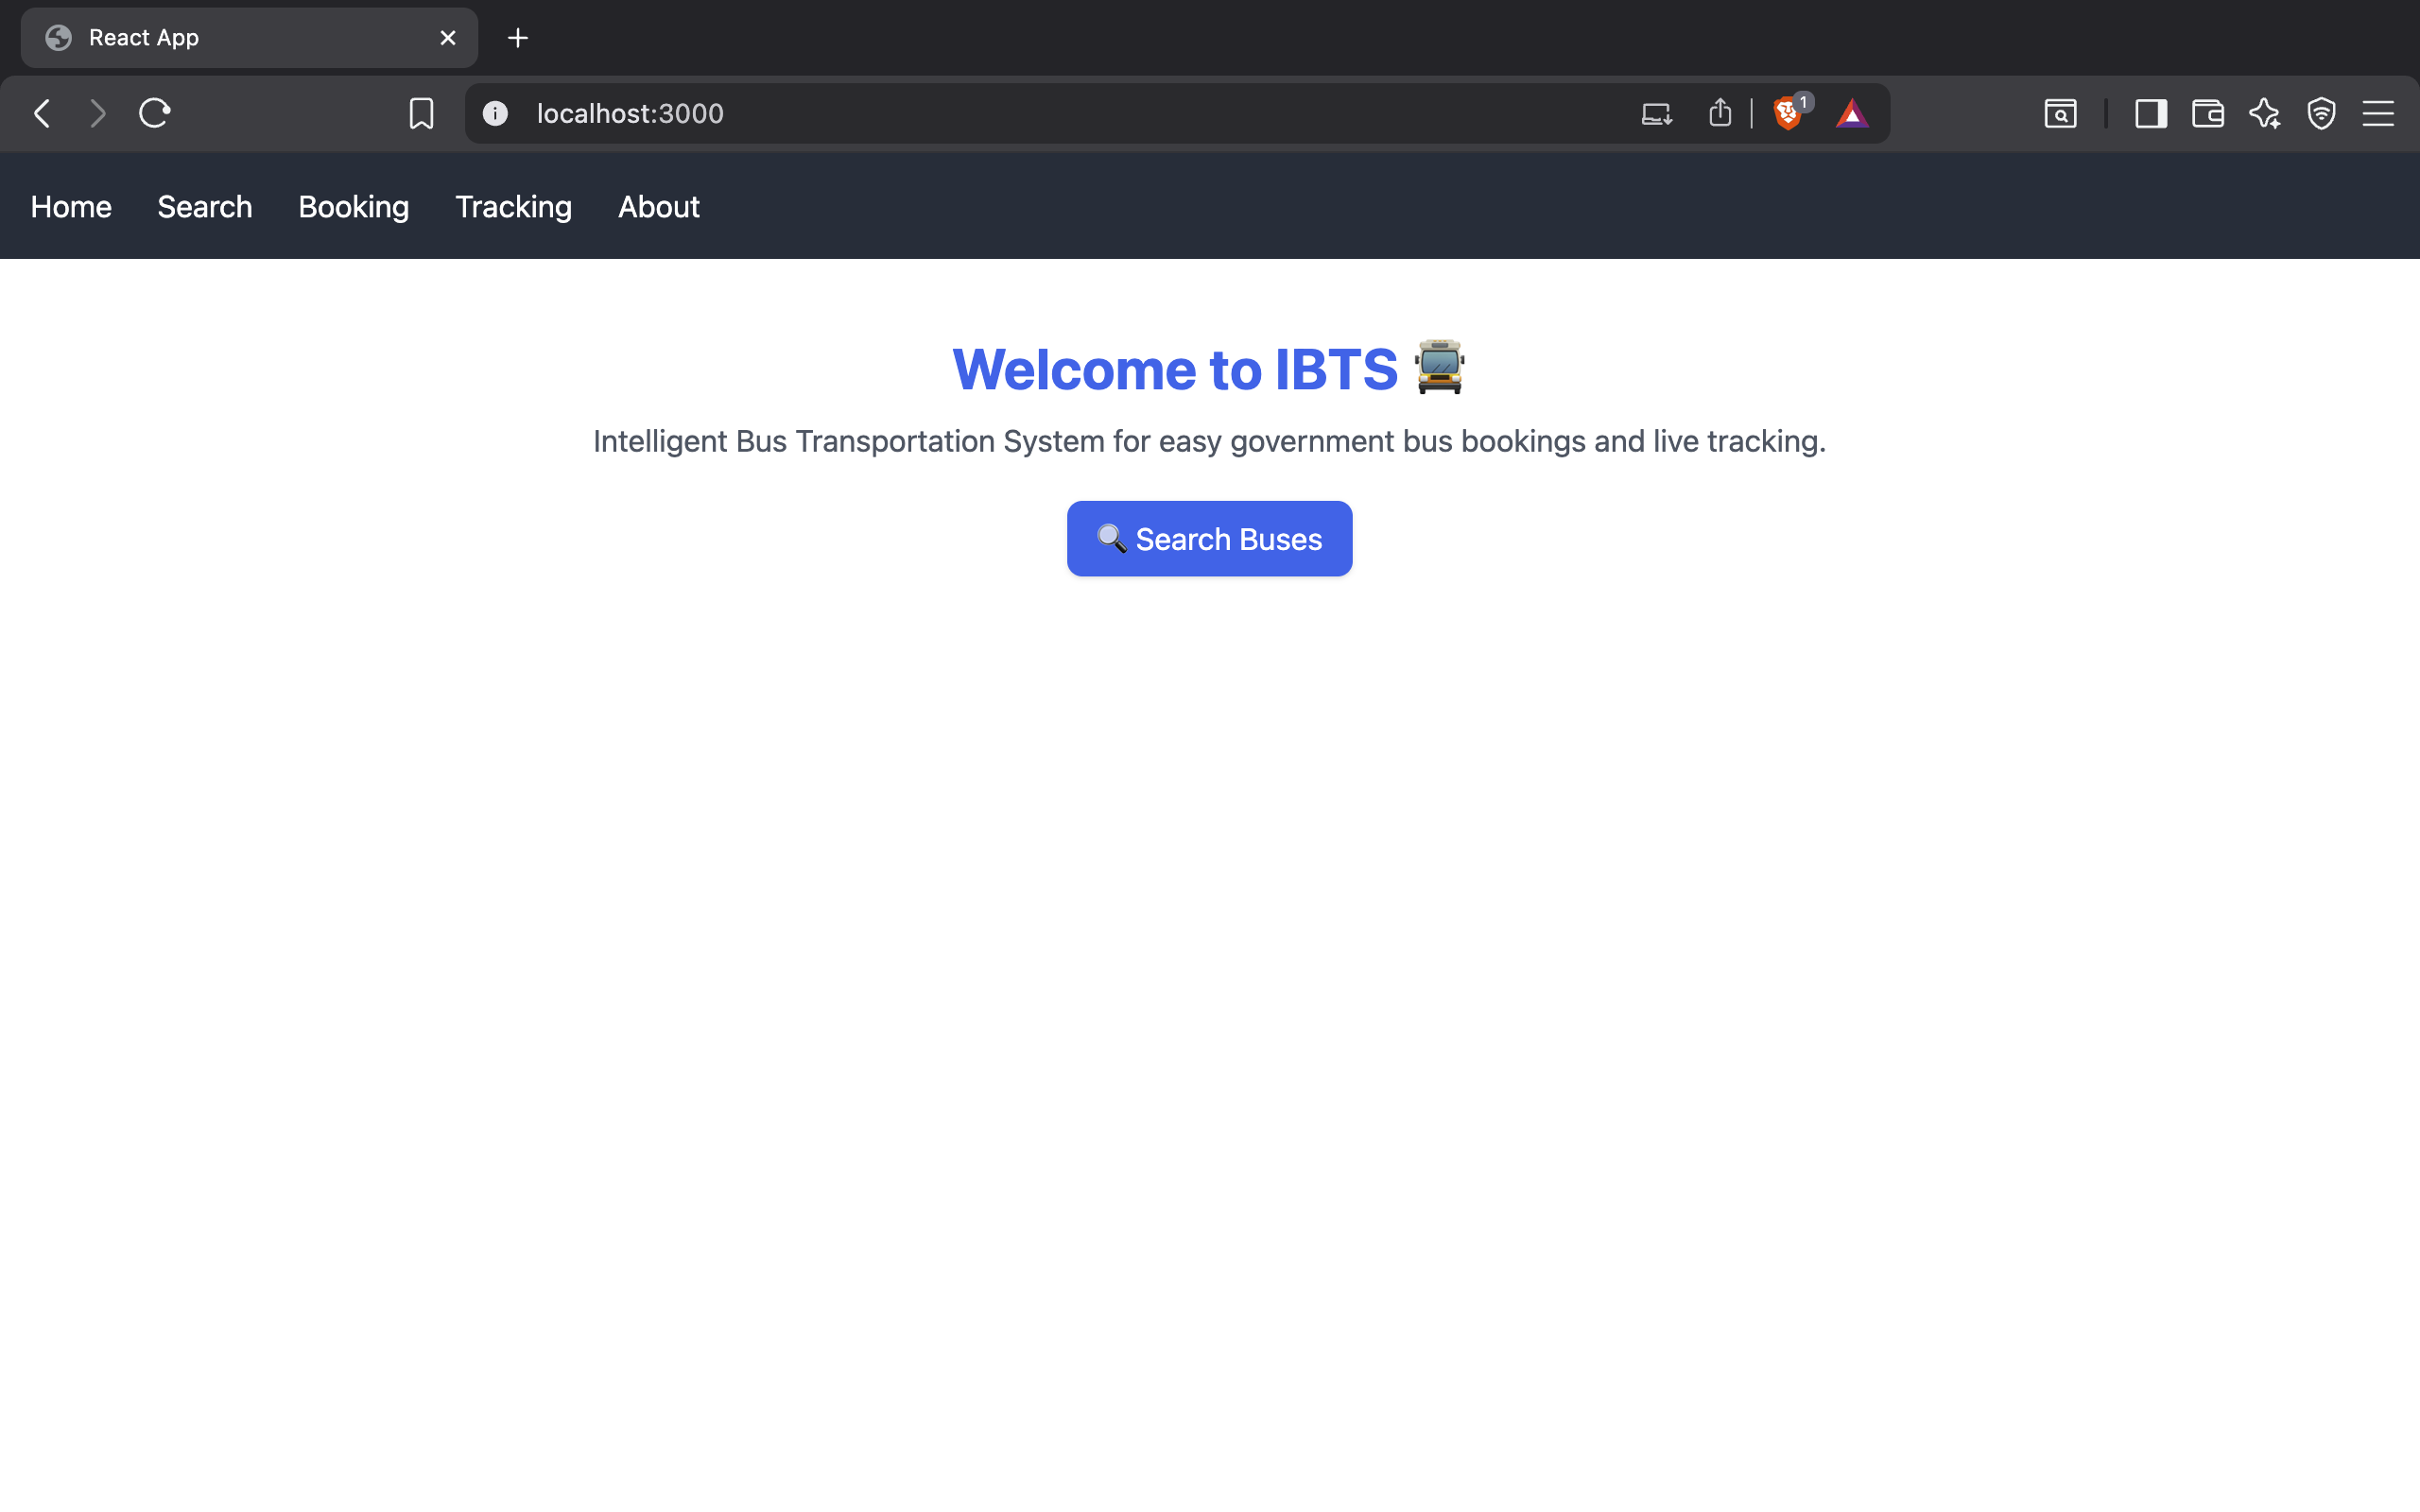
Task: Click the share page icon
Action: [x=1719, y=114]
